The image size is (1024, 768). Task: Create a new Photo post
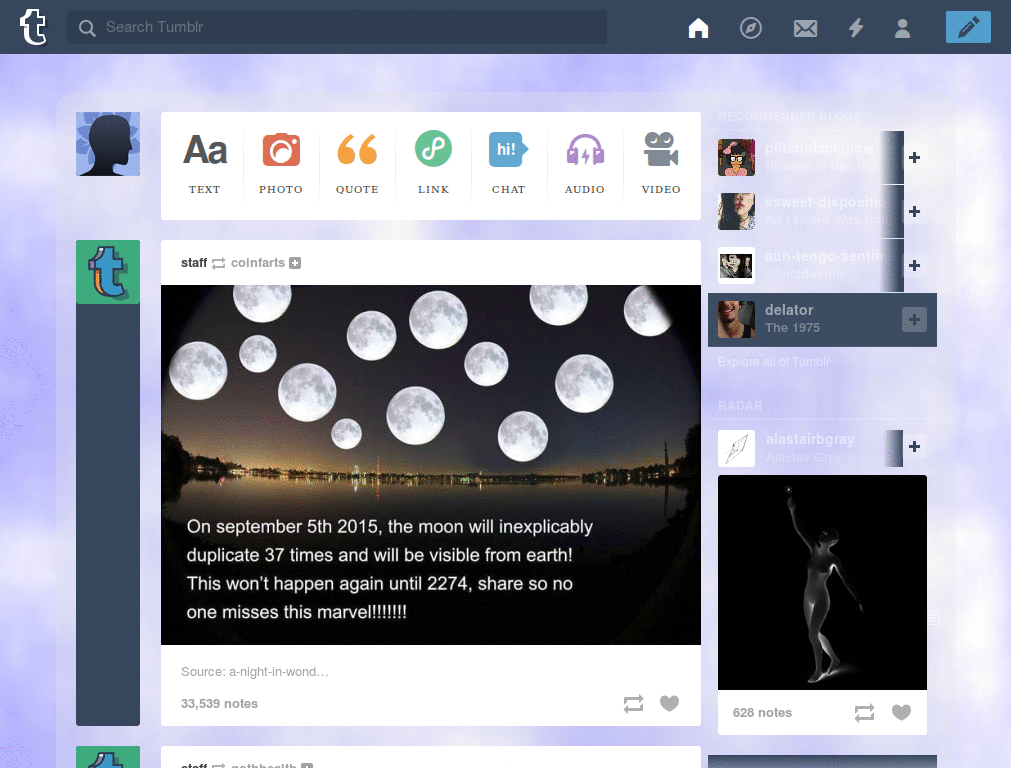[281, 163]
